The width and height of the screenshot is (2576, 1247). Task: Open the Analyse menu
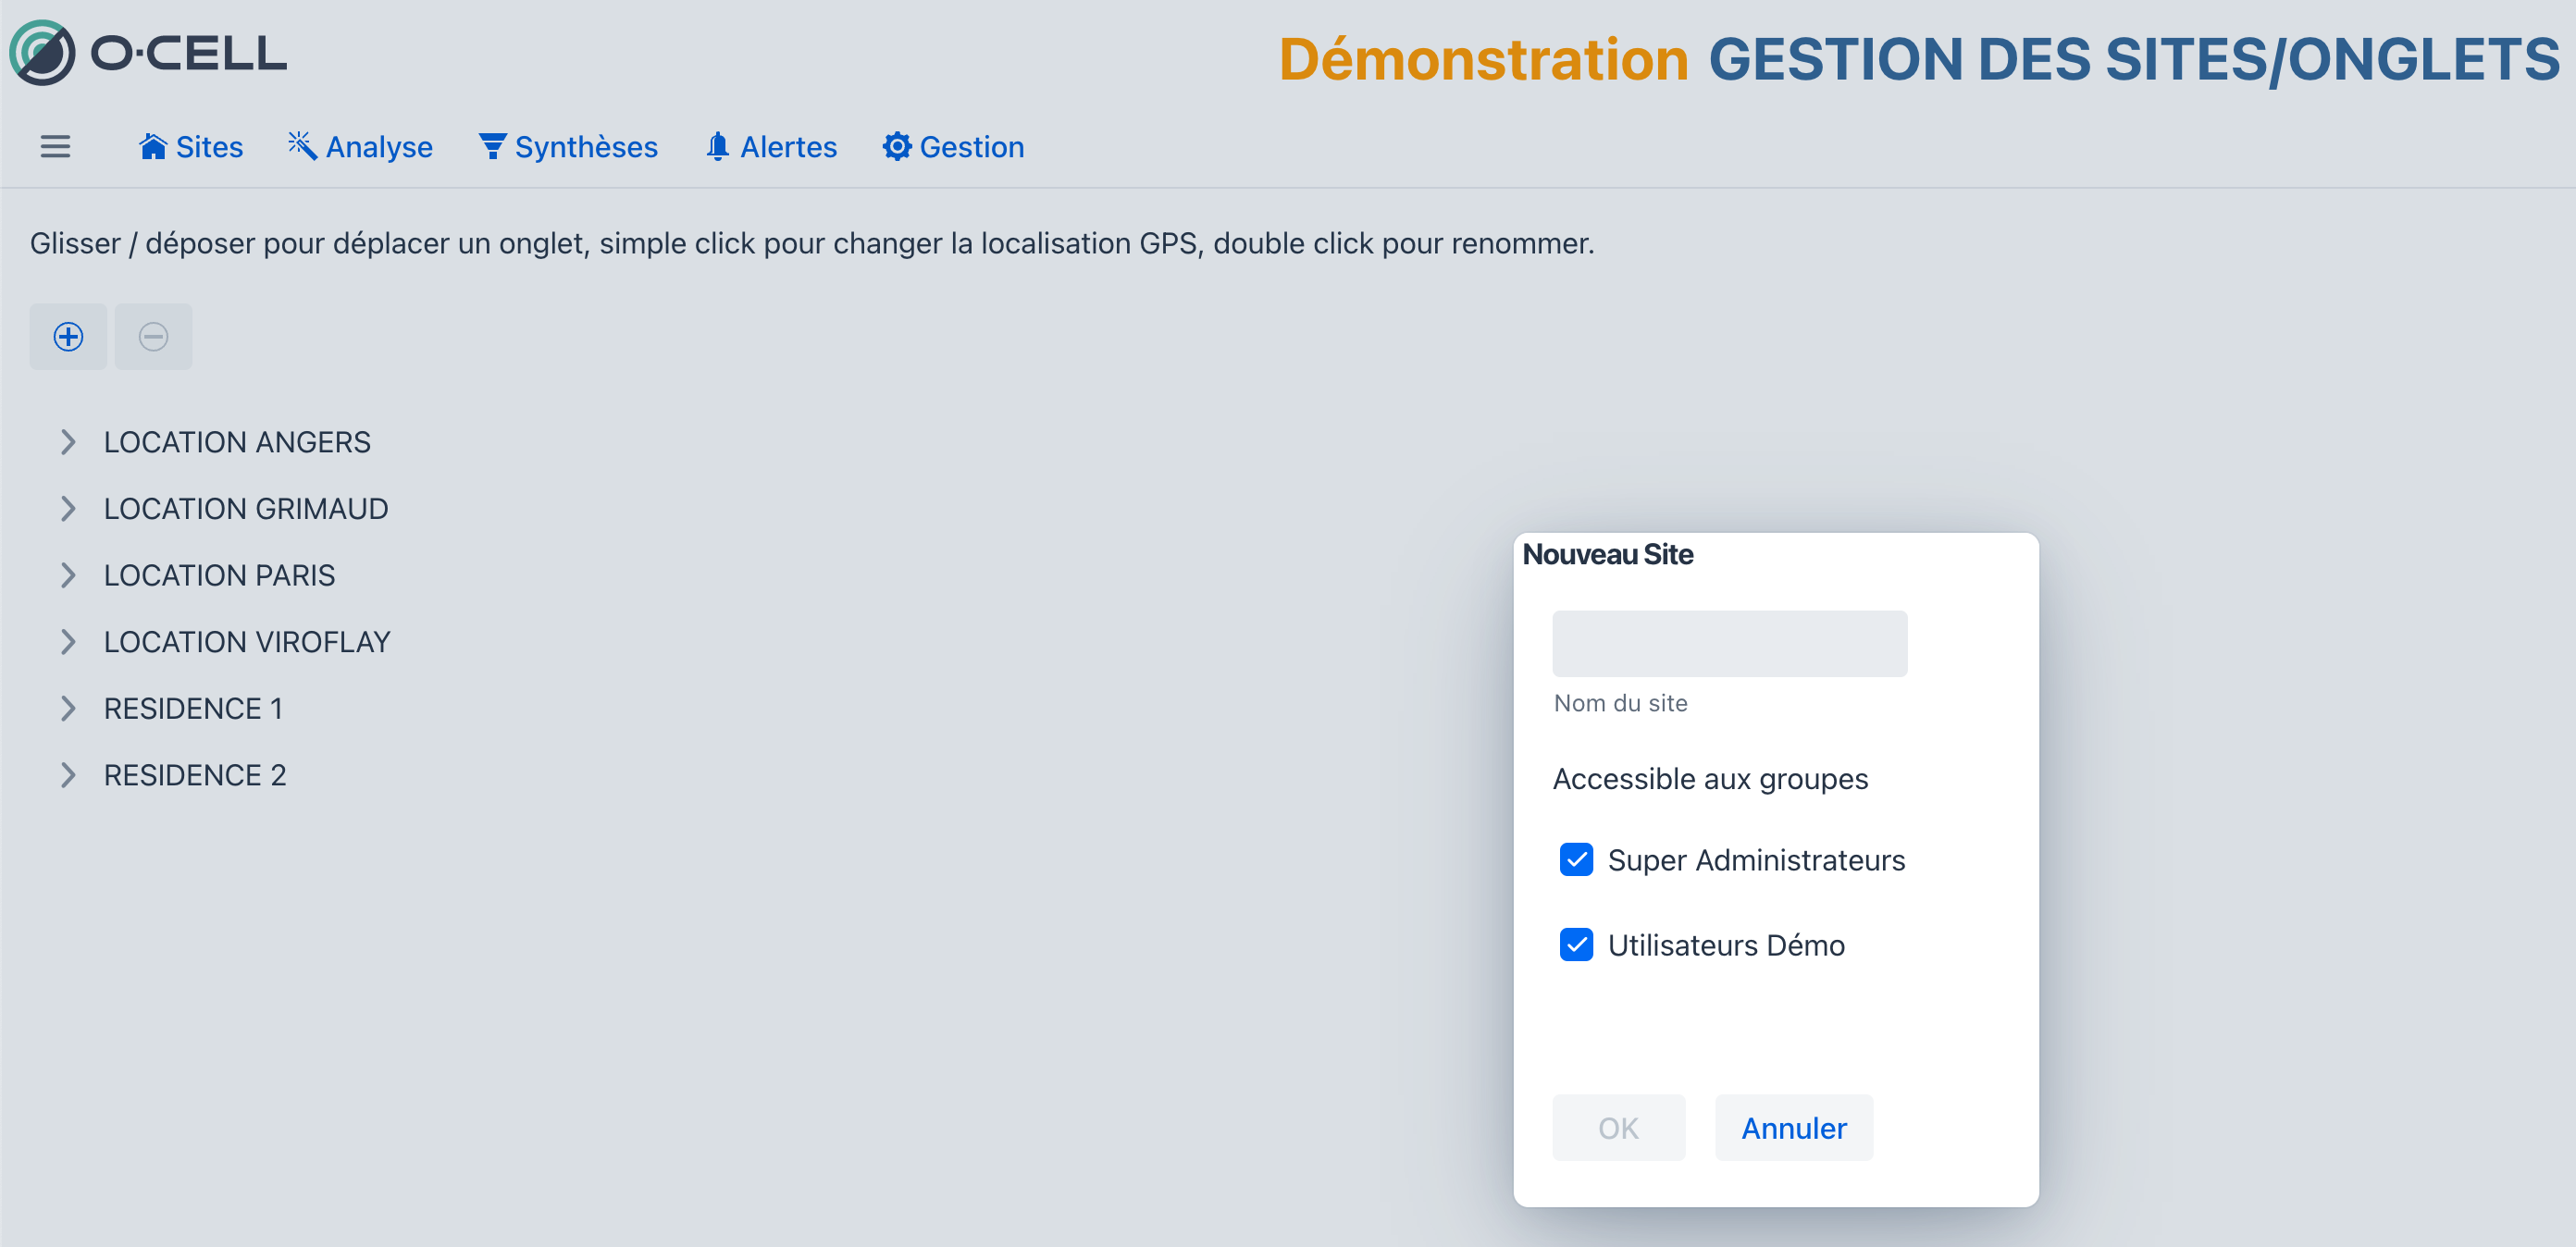pos(360,147)
